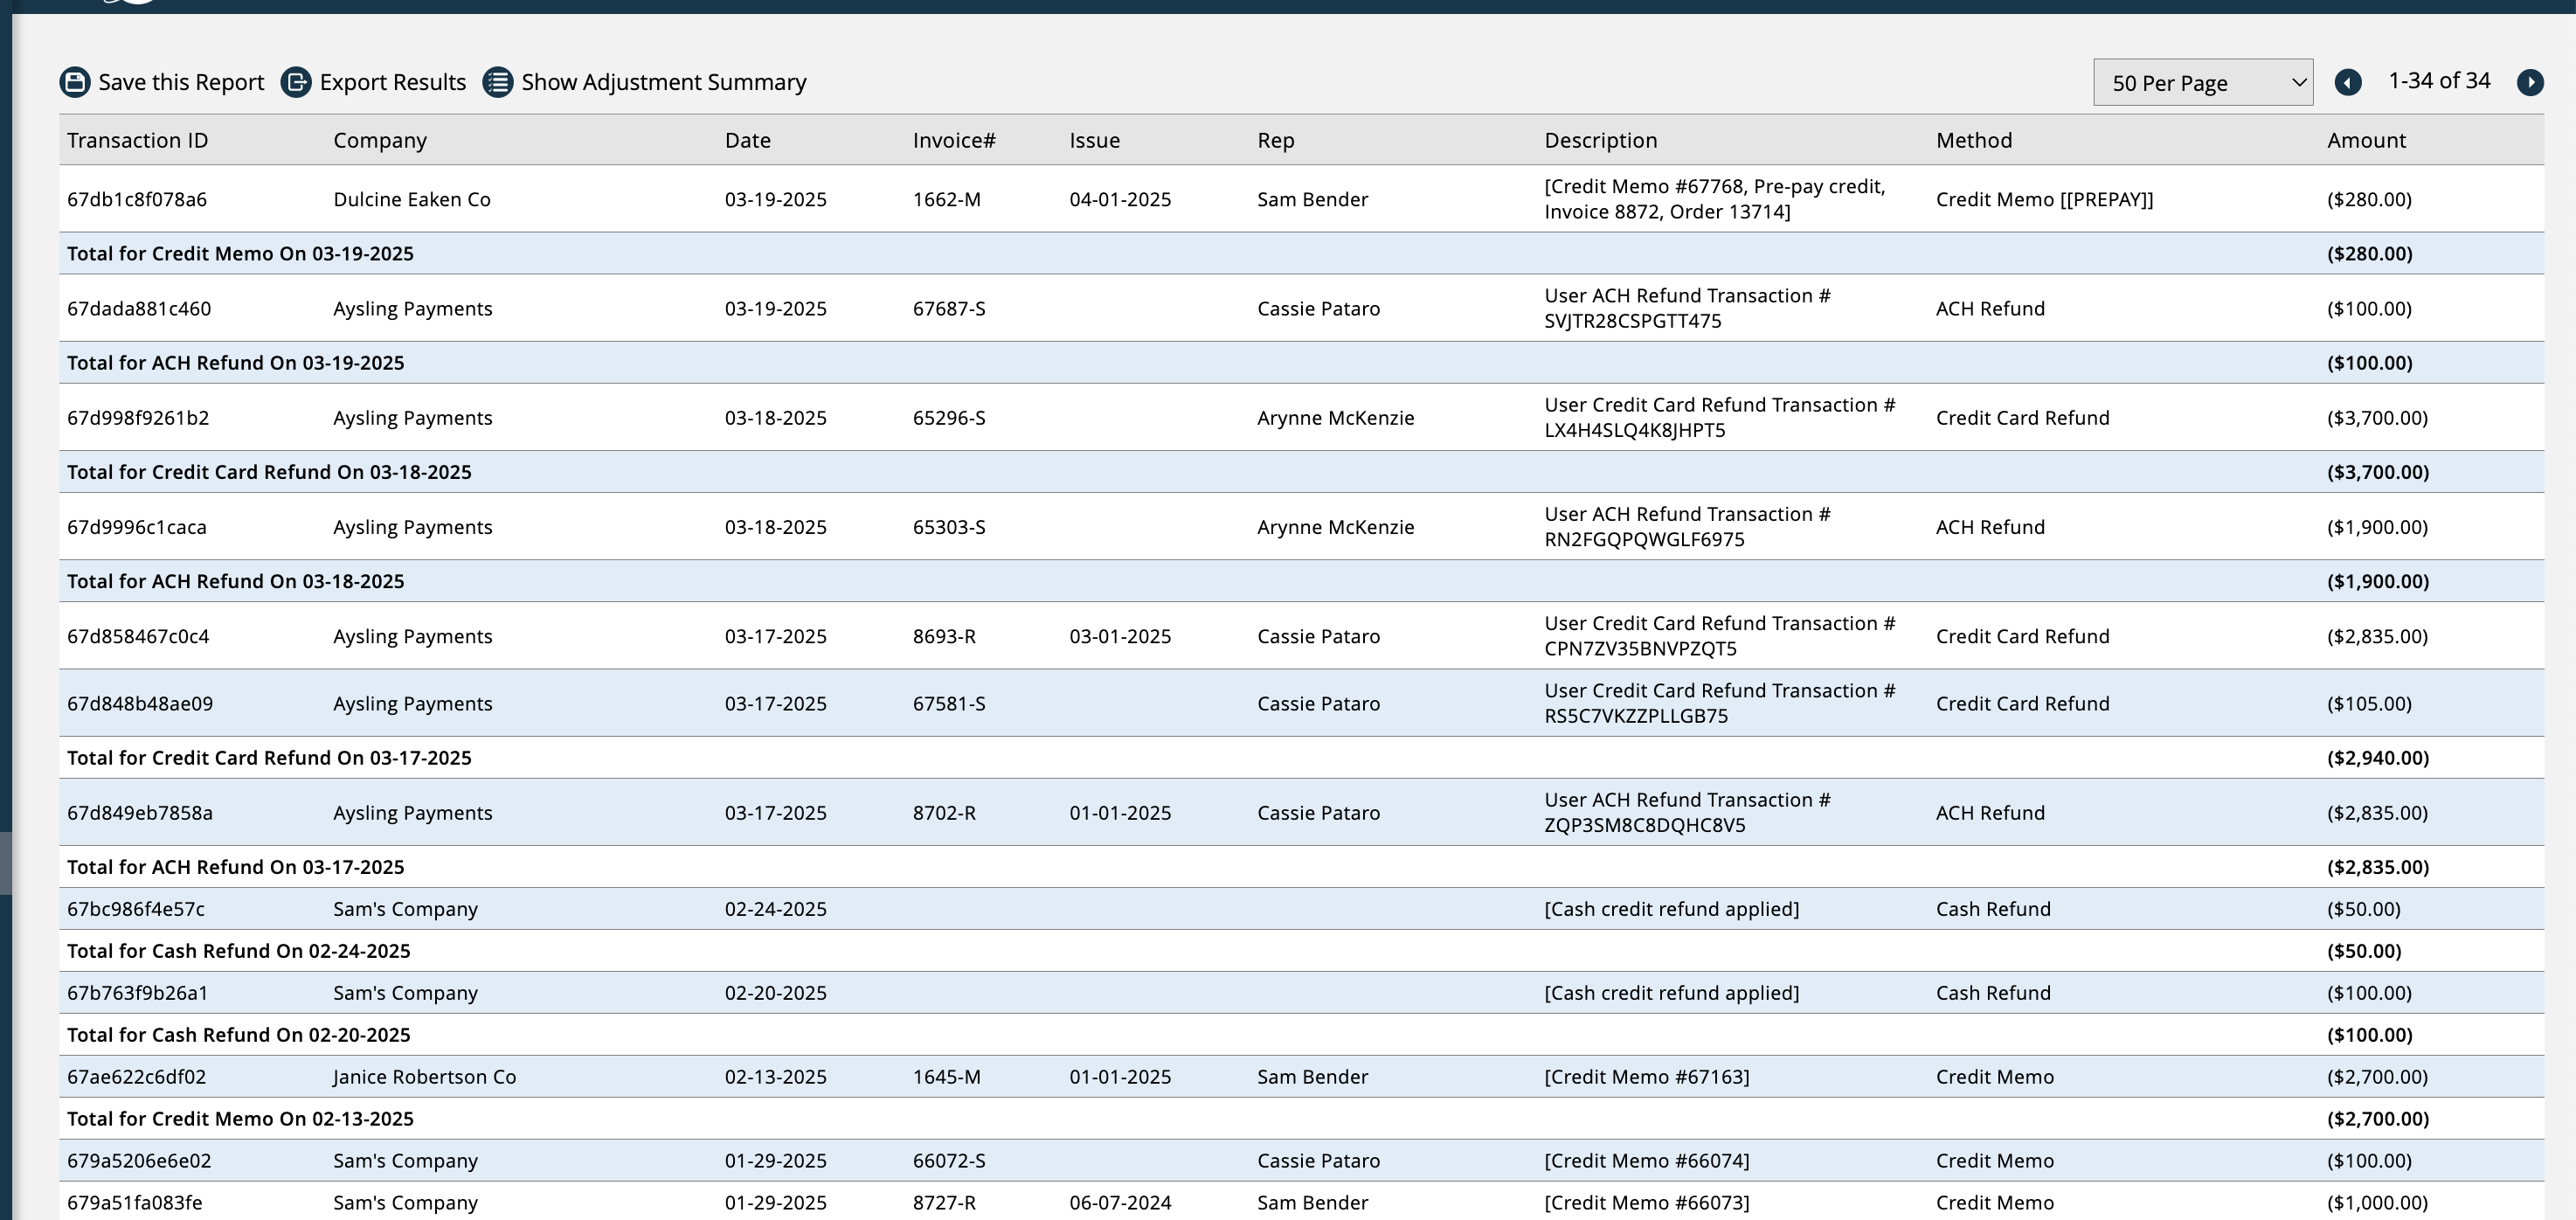Sort by Rep column header
This screenshot has width=2576, height=1220.
[1276, 140]
